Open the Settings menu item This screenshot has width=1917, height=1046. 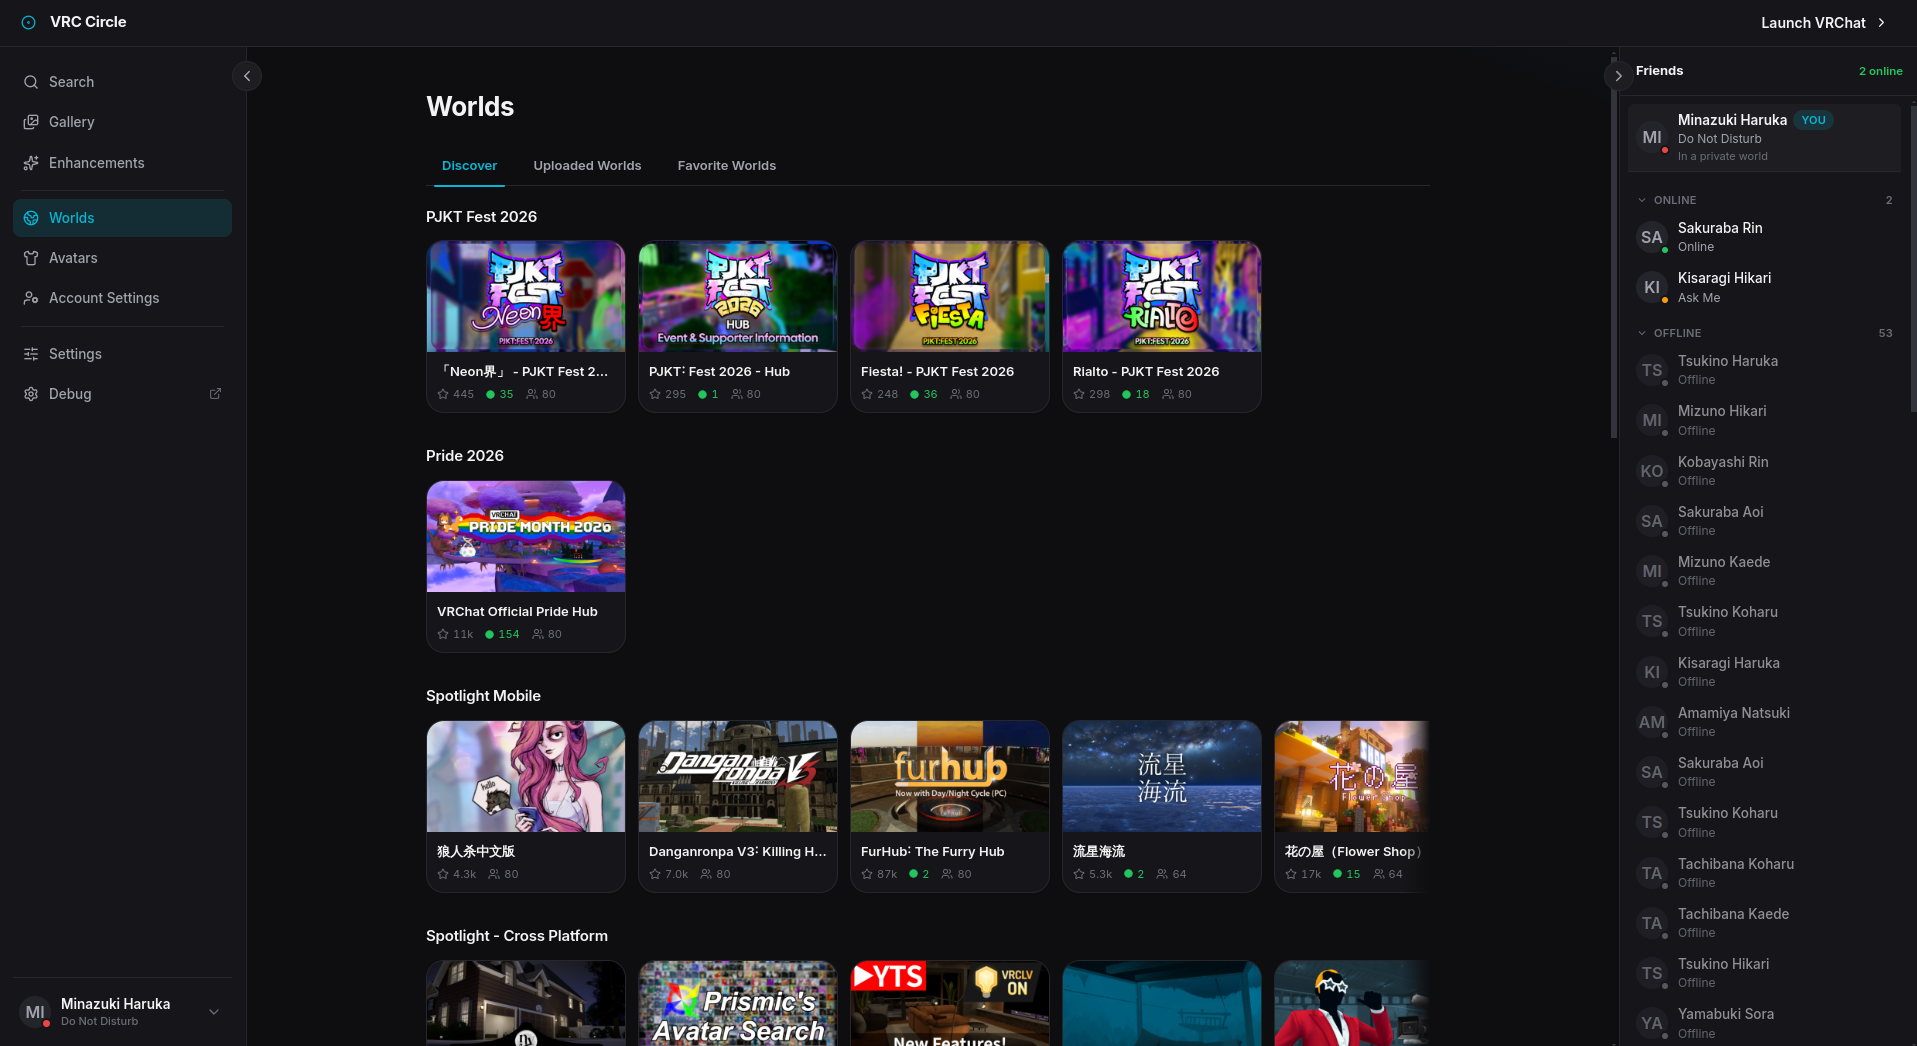pyautogui.click(x=122, y=354)
